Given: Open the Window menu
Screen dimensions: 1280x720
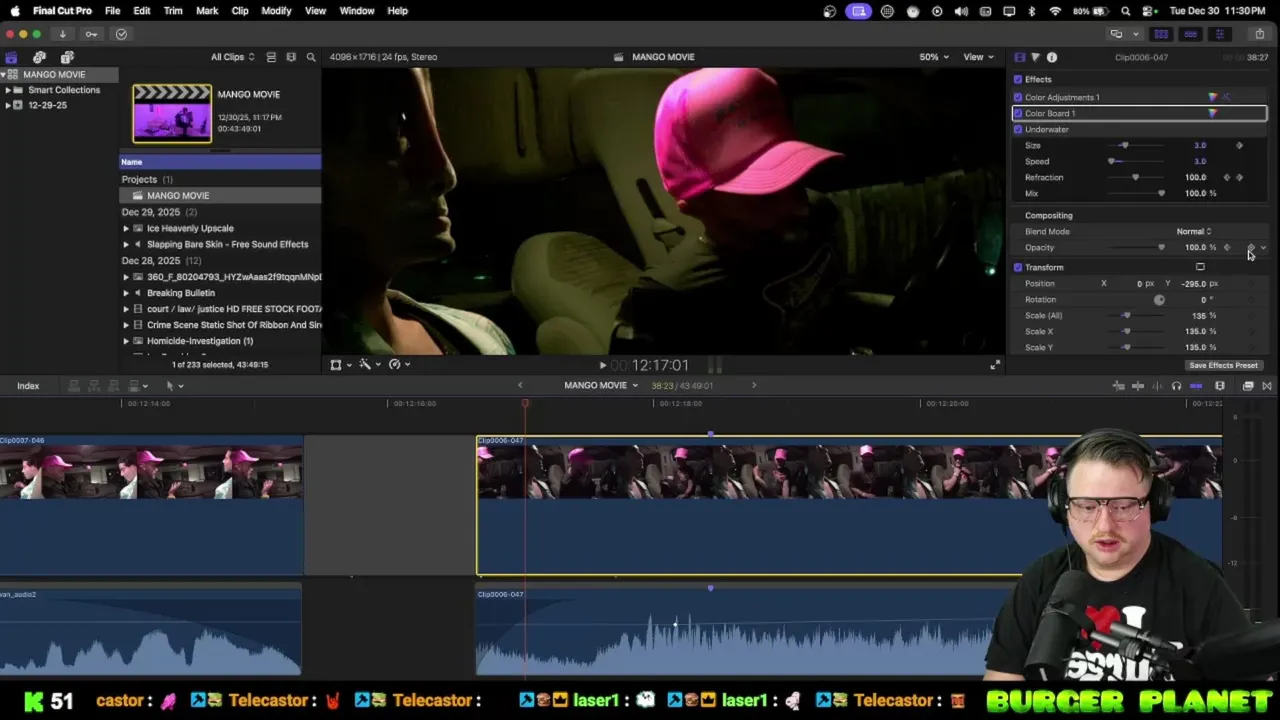Looking at the screenshot, I should [356, 11].
